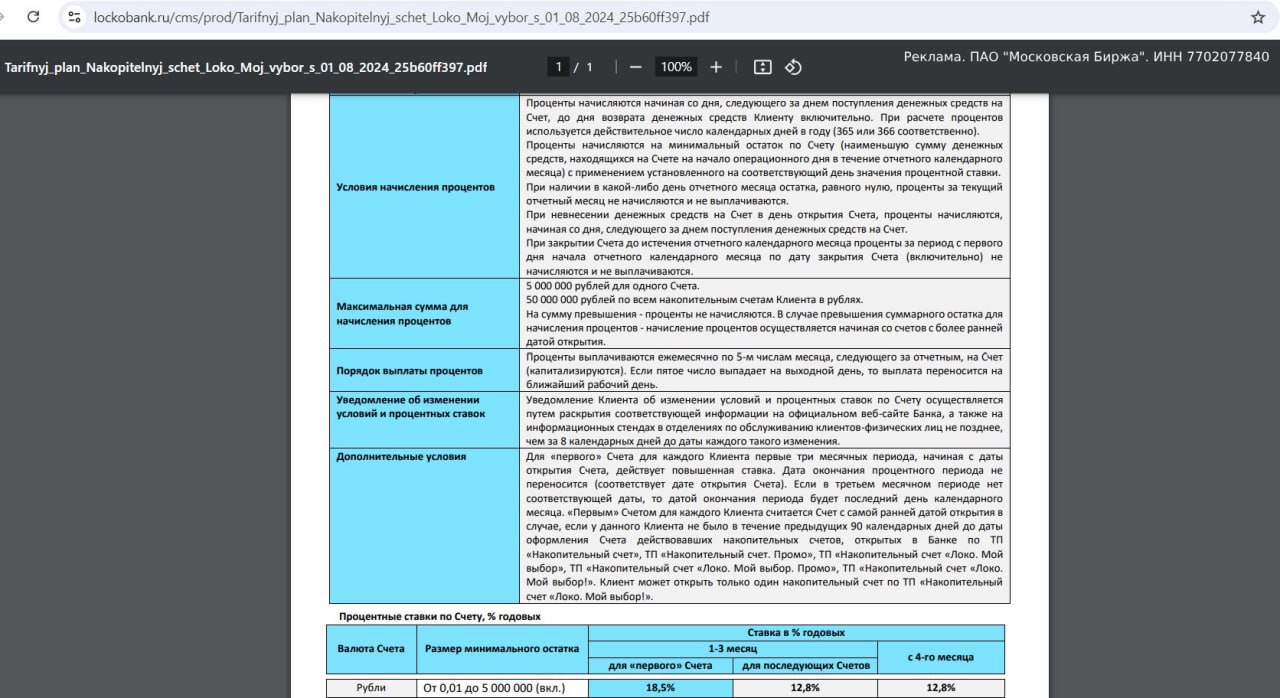The width and height of the screenshot is (1280, 698).
Task: Click the «Валюта Счета» column header
Action: (370, 648)
